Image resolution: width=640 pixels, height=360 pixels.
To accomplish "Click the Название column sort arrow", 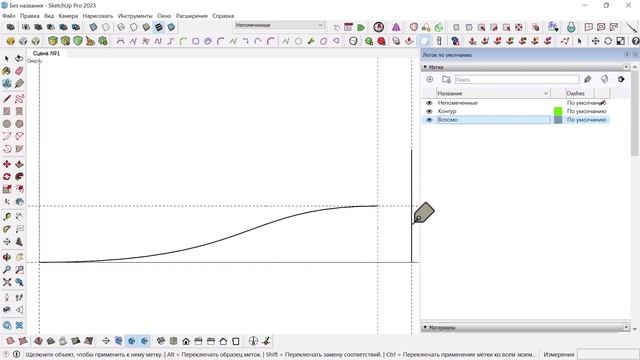I will (546, 93).
